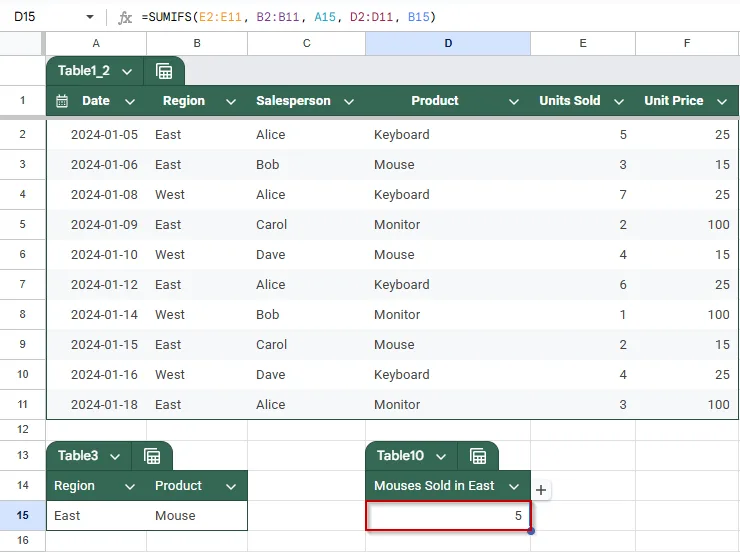This screenshot has height=552, width=740.
Task: Select cell A15 containing East
Action: click(x=96, y=516)
